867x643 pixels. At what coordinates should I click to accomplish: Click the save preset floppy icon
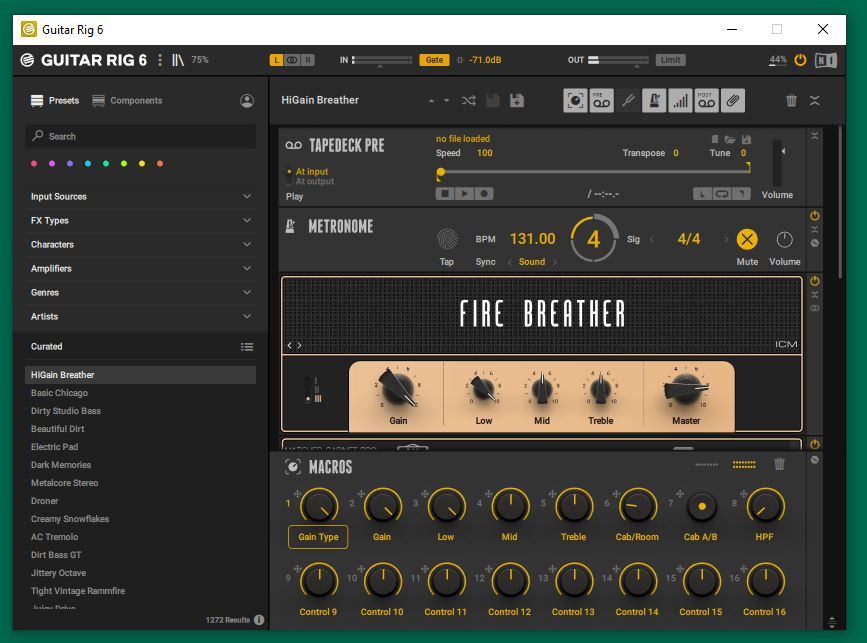click(x=493, y=101)
